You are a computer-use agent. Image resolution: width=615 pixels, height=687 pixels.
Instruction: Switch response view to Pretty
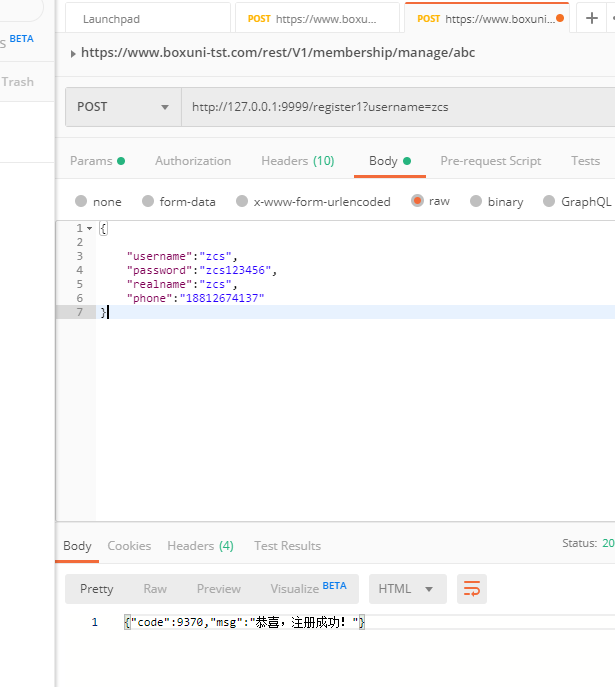(96, 588)
